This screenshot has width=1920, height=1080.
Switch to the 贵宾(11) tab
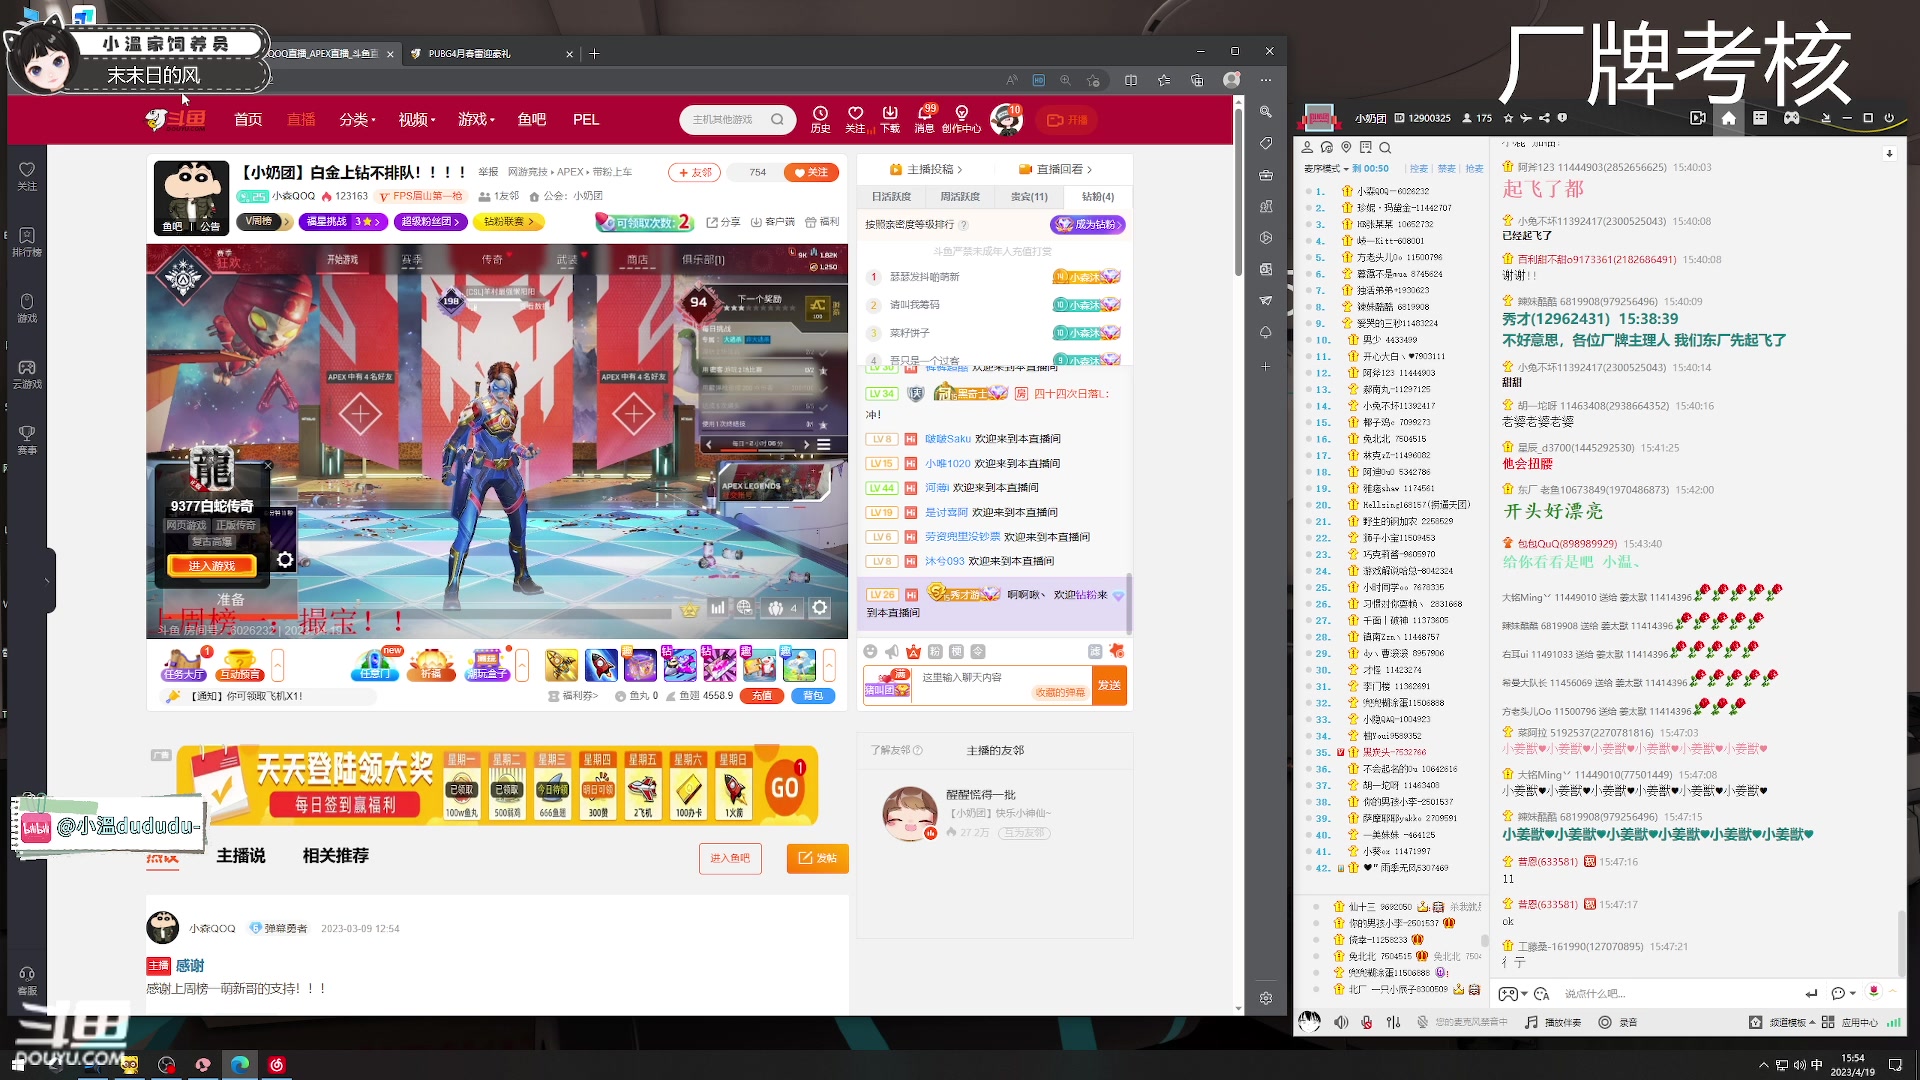click(1029, 197)
